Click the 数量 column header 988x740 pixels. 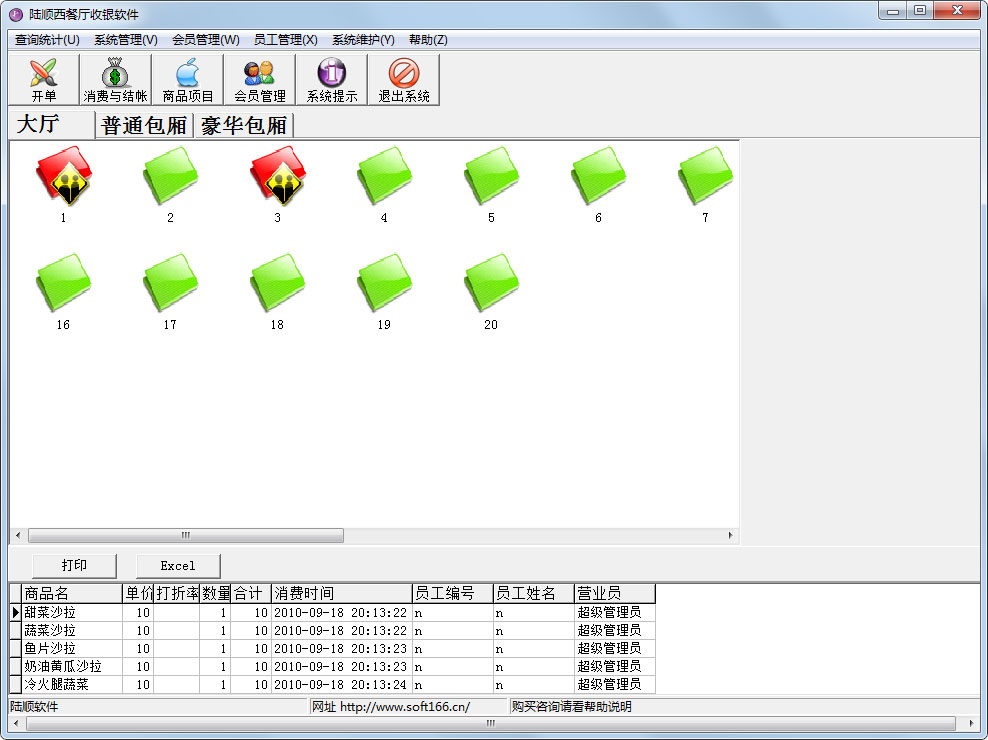pyautogui.click(x=215, y=593)
